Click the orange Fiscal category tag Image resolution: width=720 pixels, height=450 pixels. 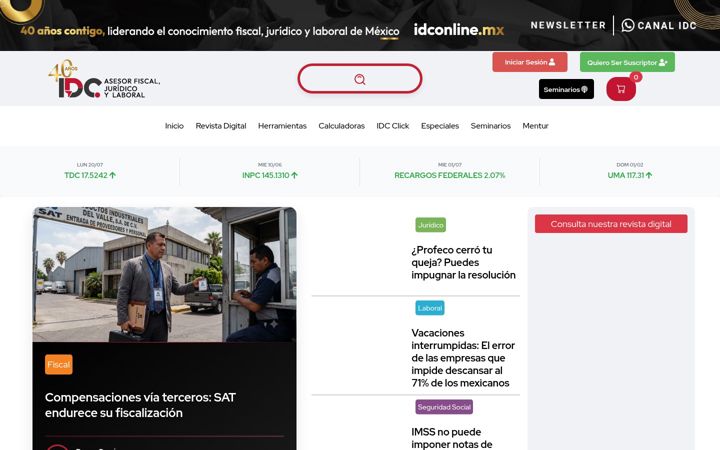[x=59, y=365]
